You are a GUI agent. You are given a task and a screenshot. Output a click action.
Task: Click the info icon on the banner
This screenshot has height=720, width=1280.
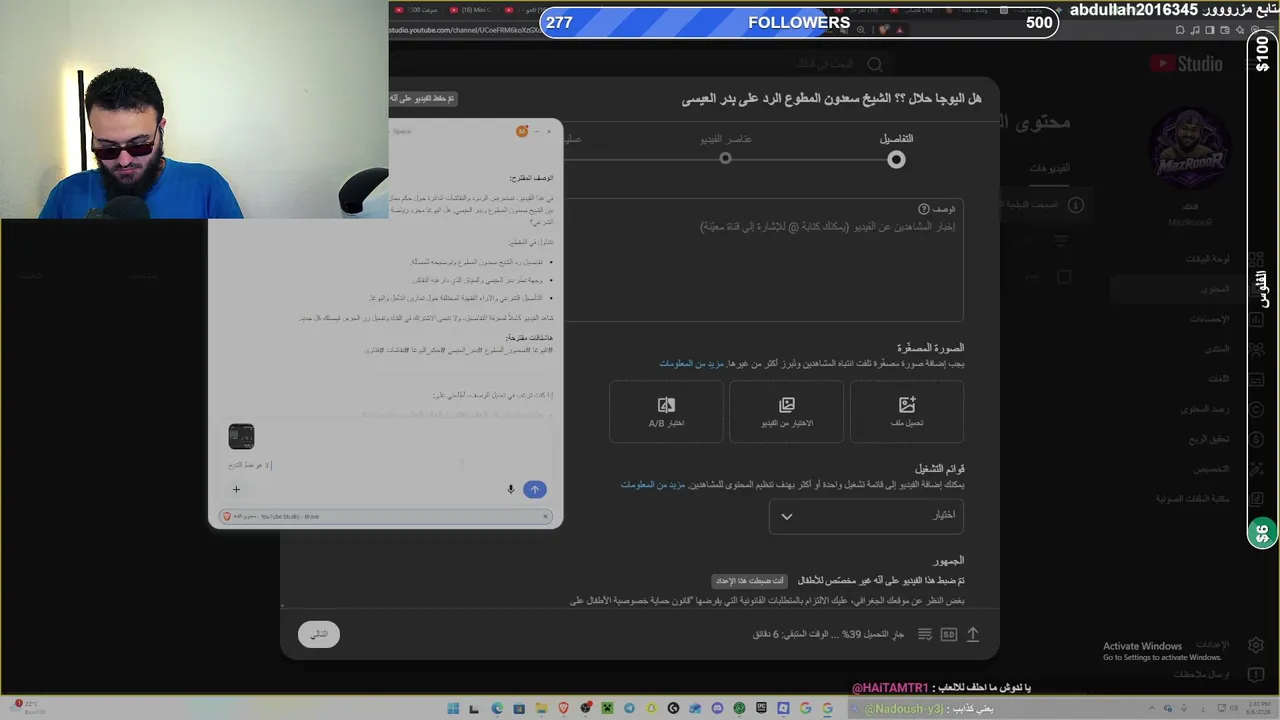pyautogui.click(x=1076, y=205)
